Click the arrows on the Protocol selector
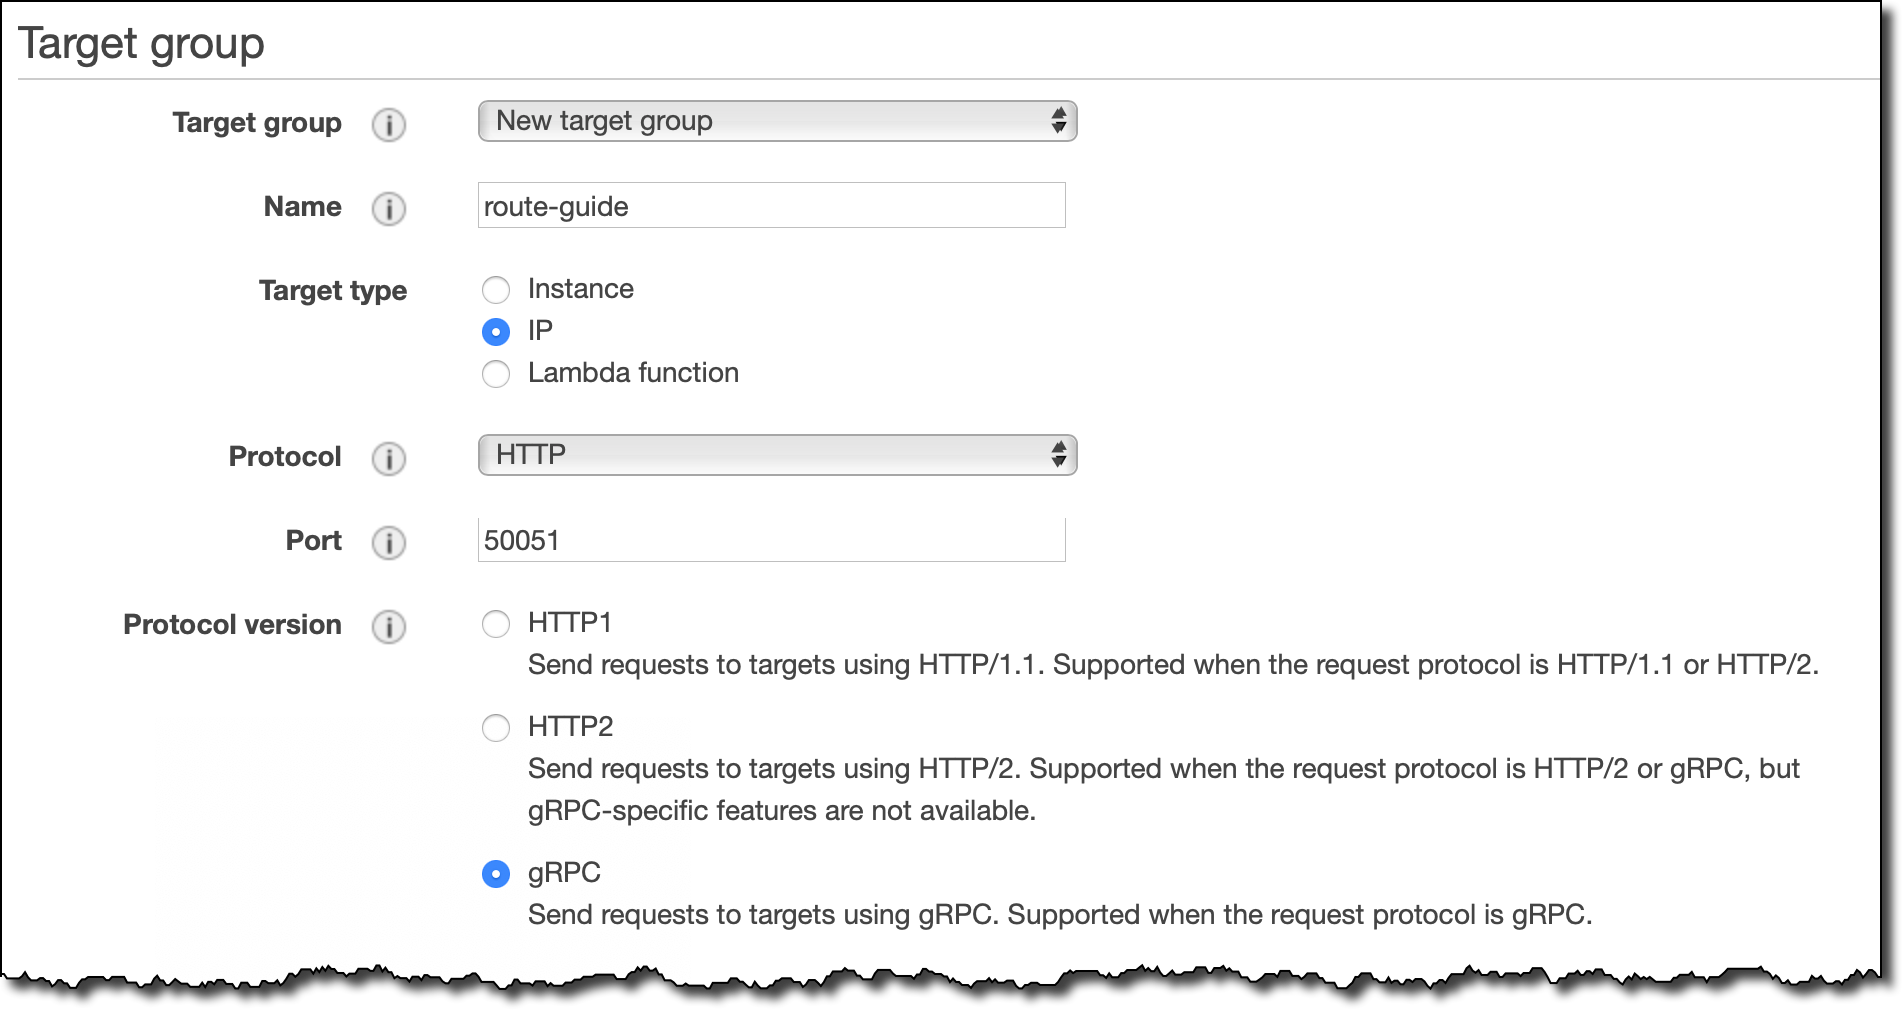Screen dimensions: 1902x1010 [1059, 455]
